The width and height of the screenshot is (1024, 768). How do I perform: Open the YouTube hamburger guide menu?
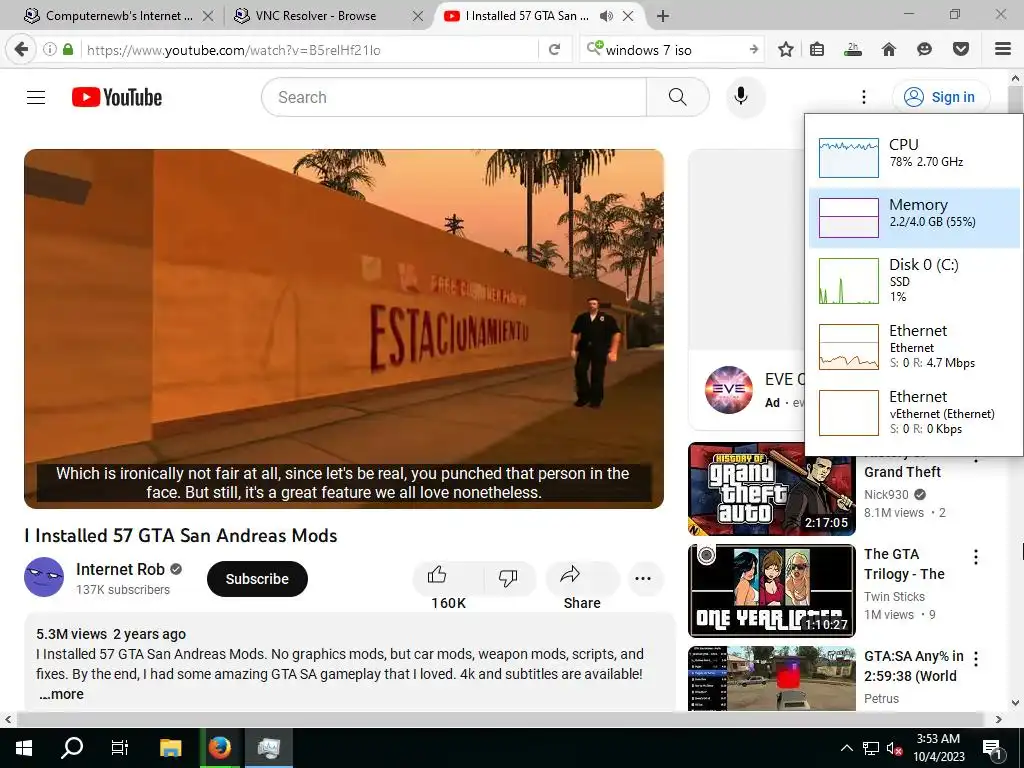point(36,97)
